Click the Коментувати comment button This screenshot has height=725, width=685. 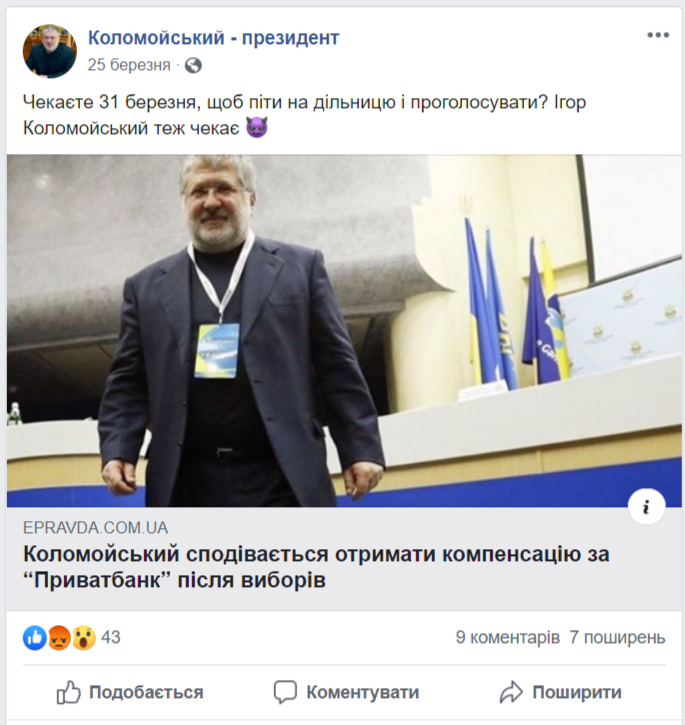(x=346, y=692)
